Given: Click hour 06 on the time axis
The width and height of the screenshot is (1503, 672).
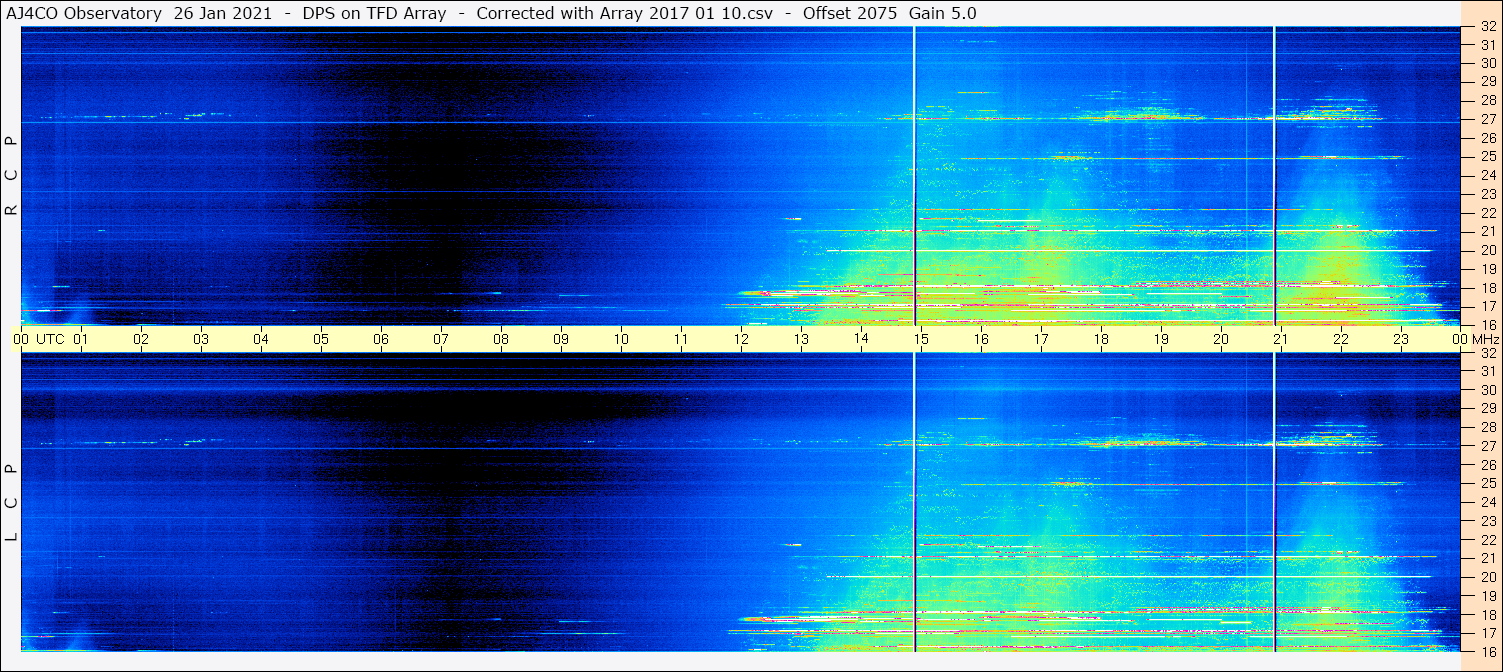Looking at the screenshot, I should tap(381, 339).
